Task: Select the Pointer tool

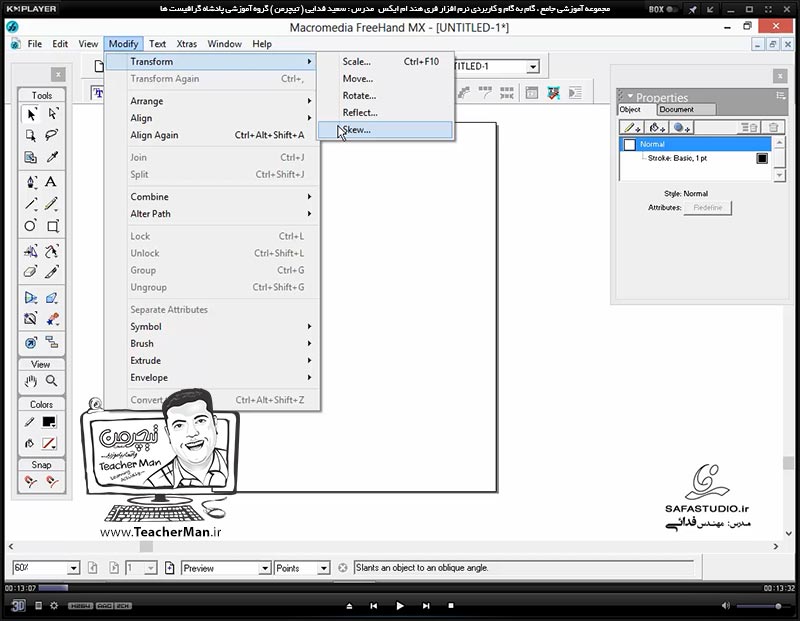Action: click(31, 113)
